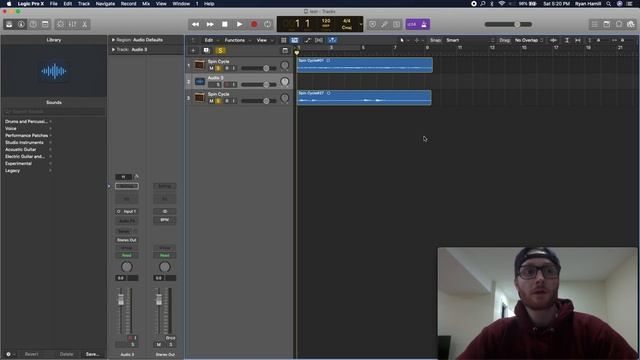Select the Audio 3 track icon
The width and height of the screenshot is (640, 360).
[200, 82]
